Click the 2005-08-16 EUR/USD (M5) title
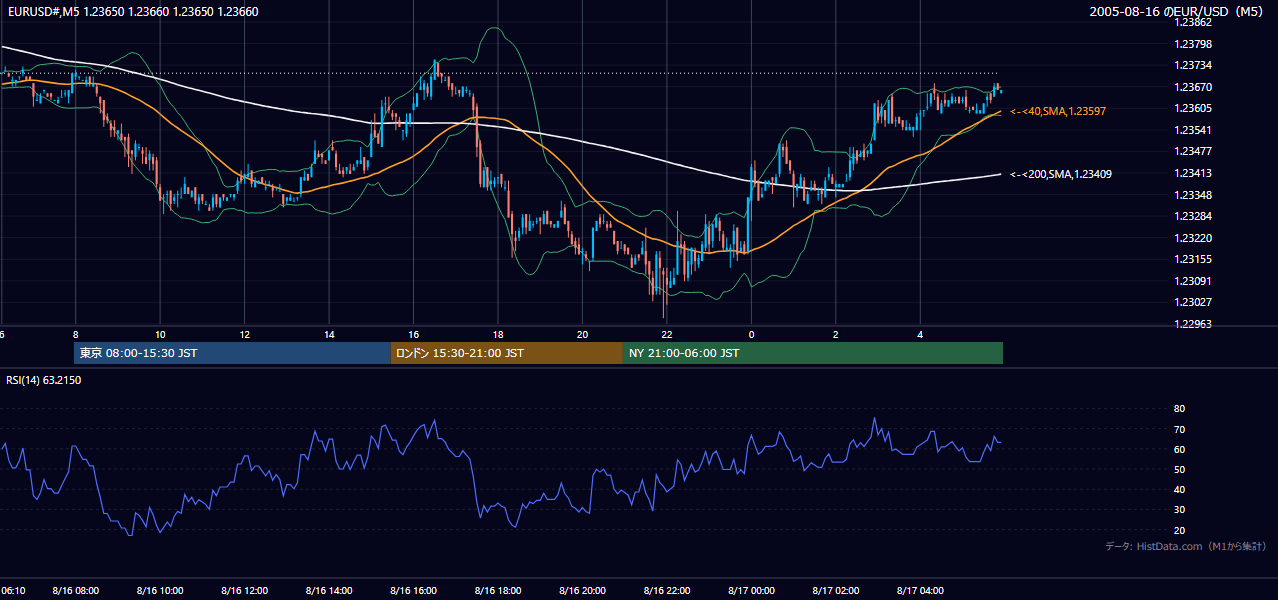This screenshot has width=1278, height=600. pyautogui.click(x=1178, y=12)
